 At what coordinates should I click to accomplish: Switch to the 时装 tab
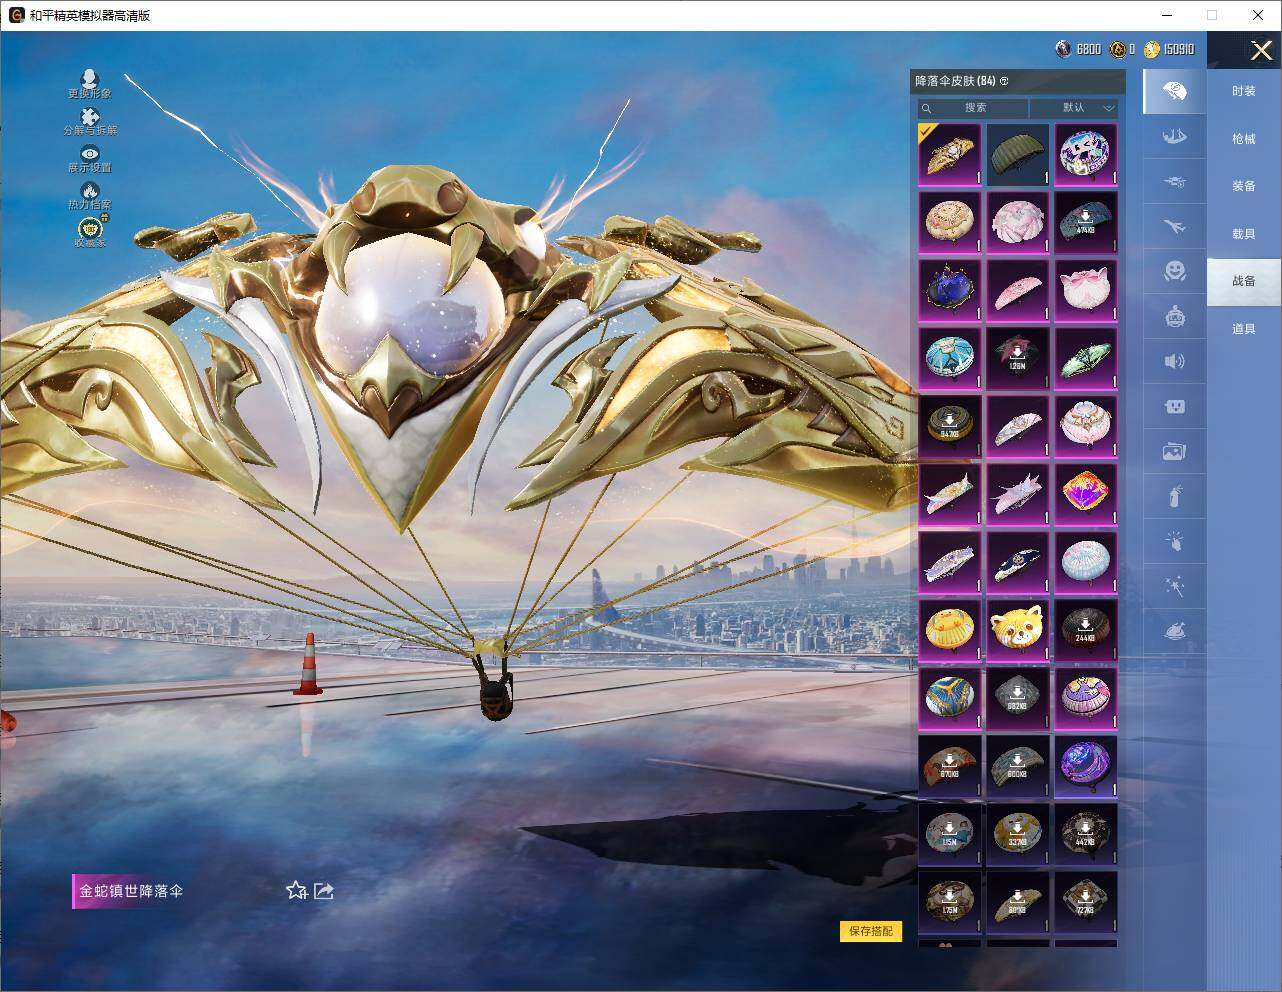pos(1243,91)
